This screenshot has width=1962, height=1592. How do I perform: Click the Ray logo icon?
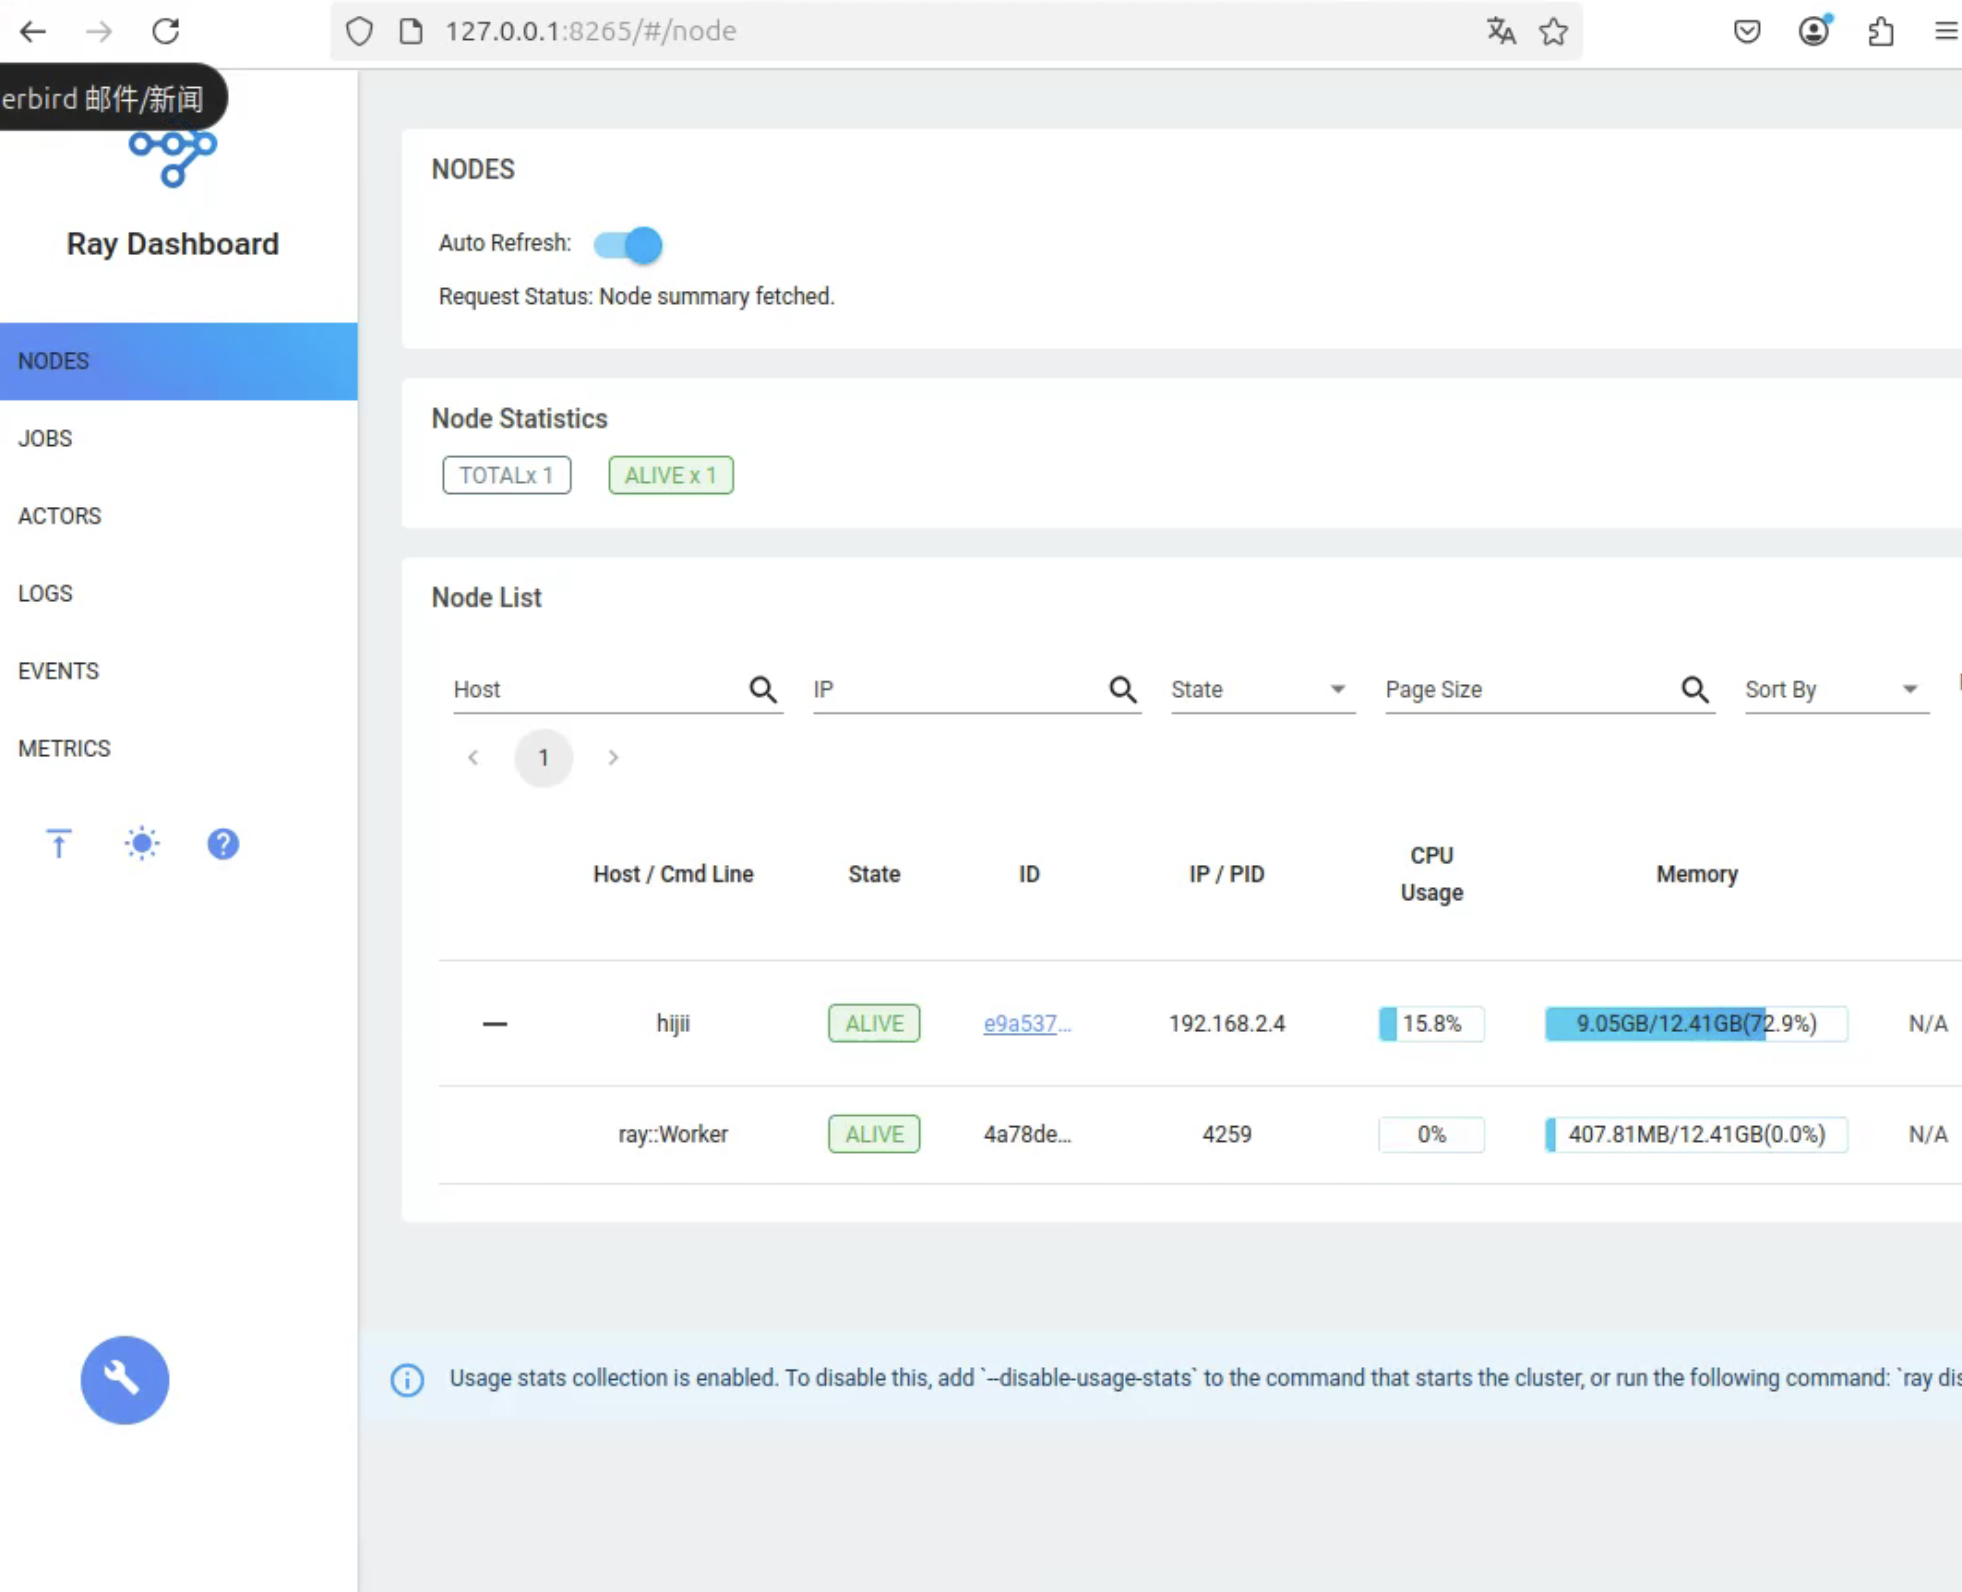pos(173,157)
